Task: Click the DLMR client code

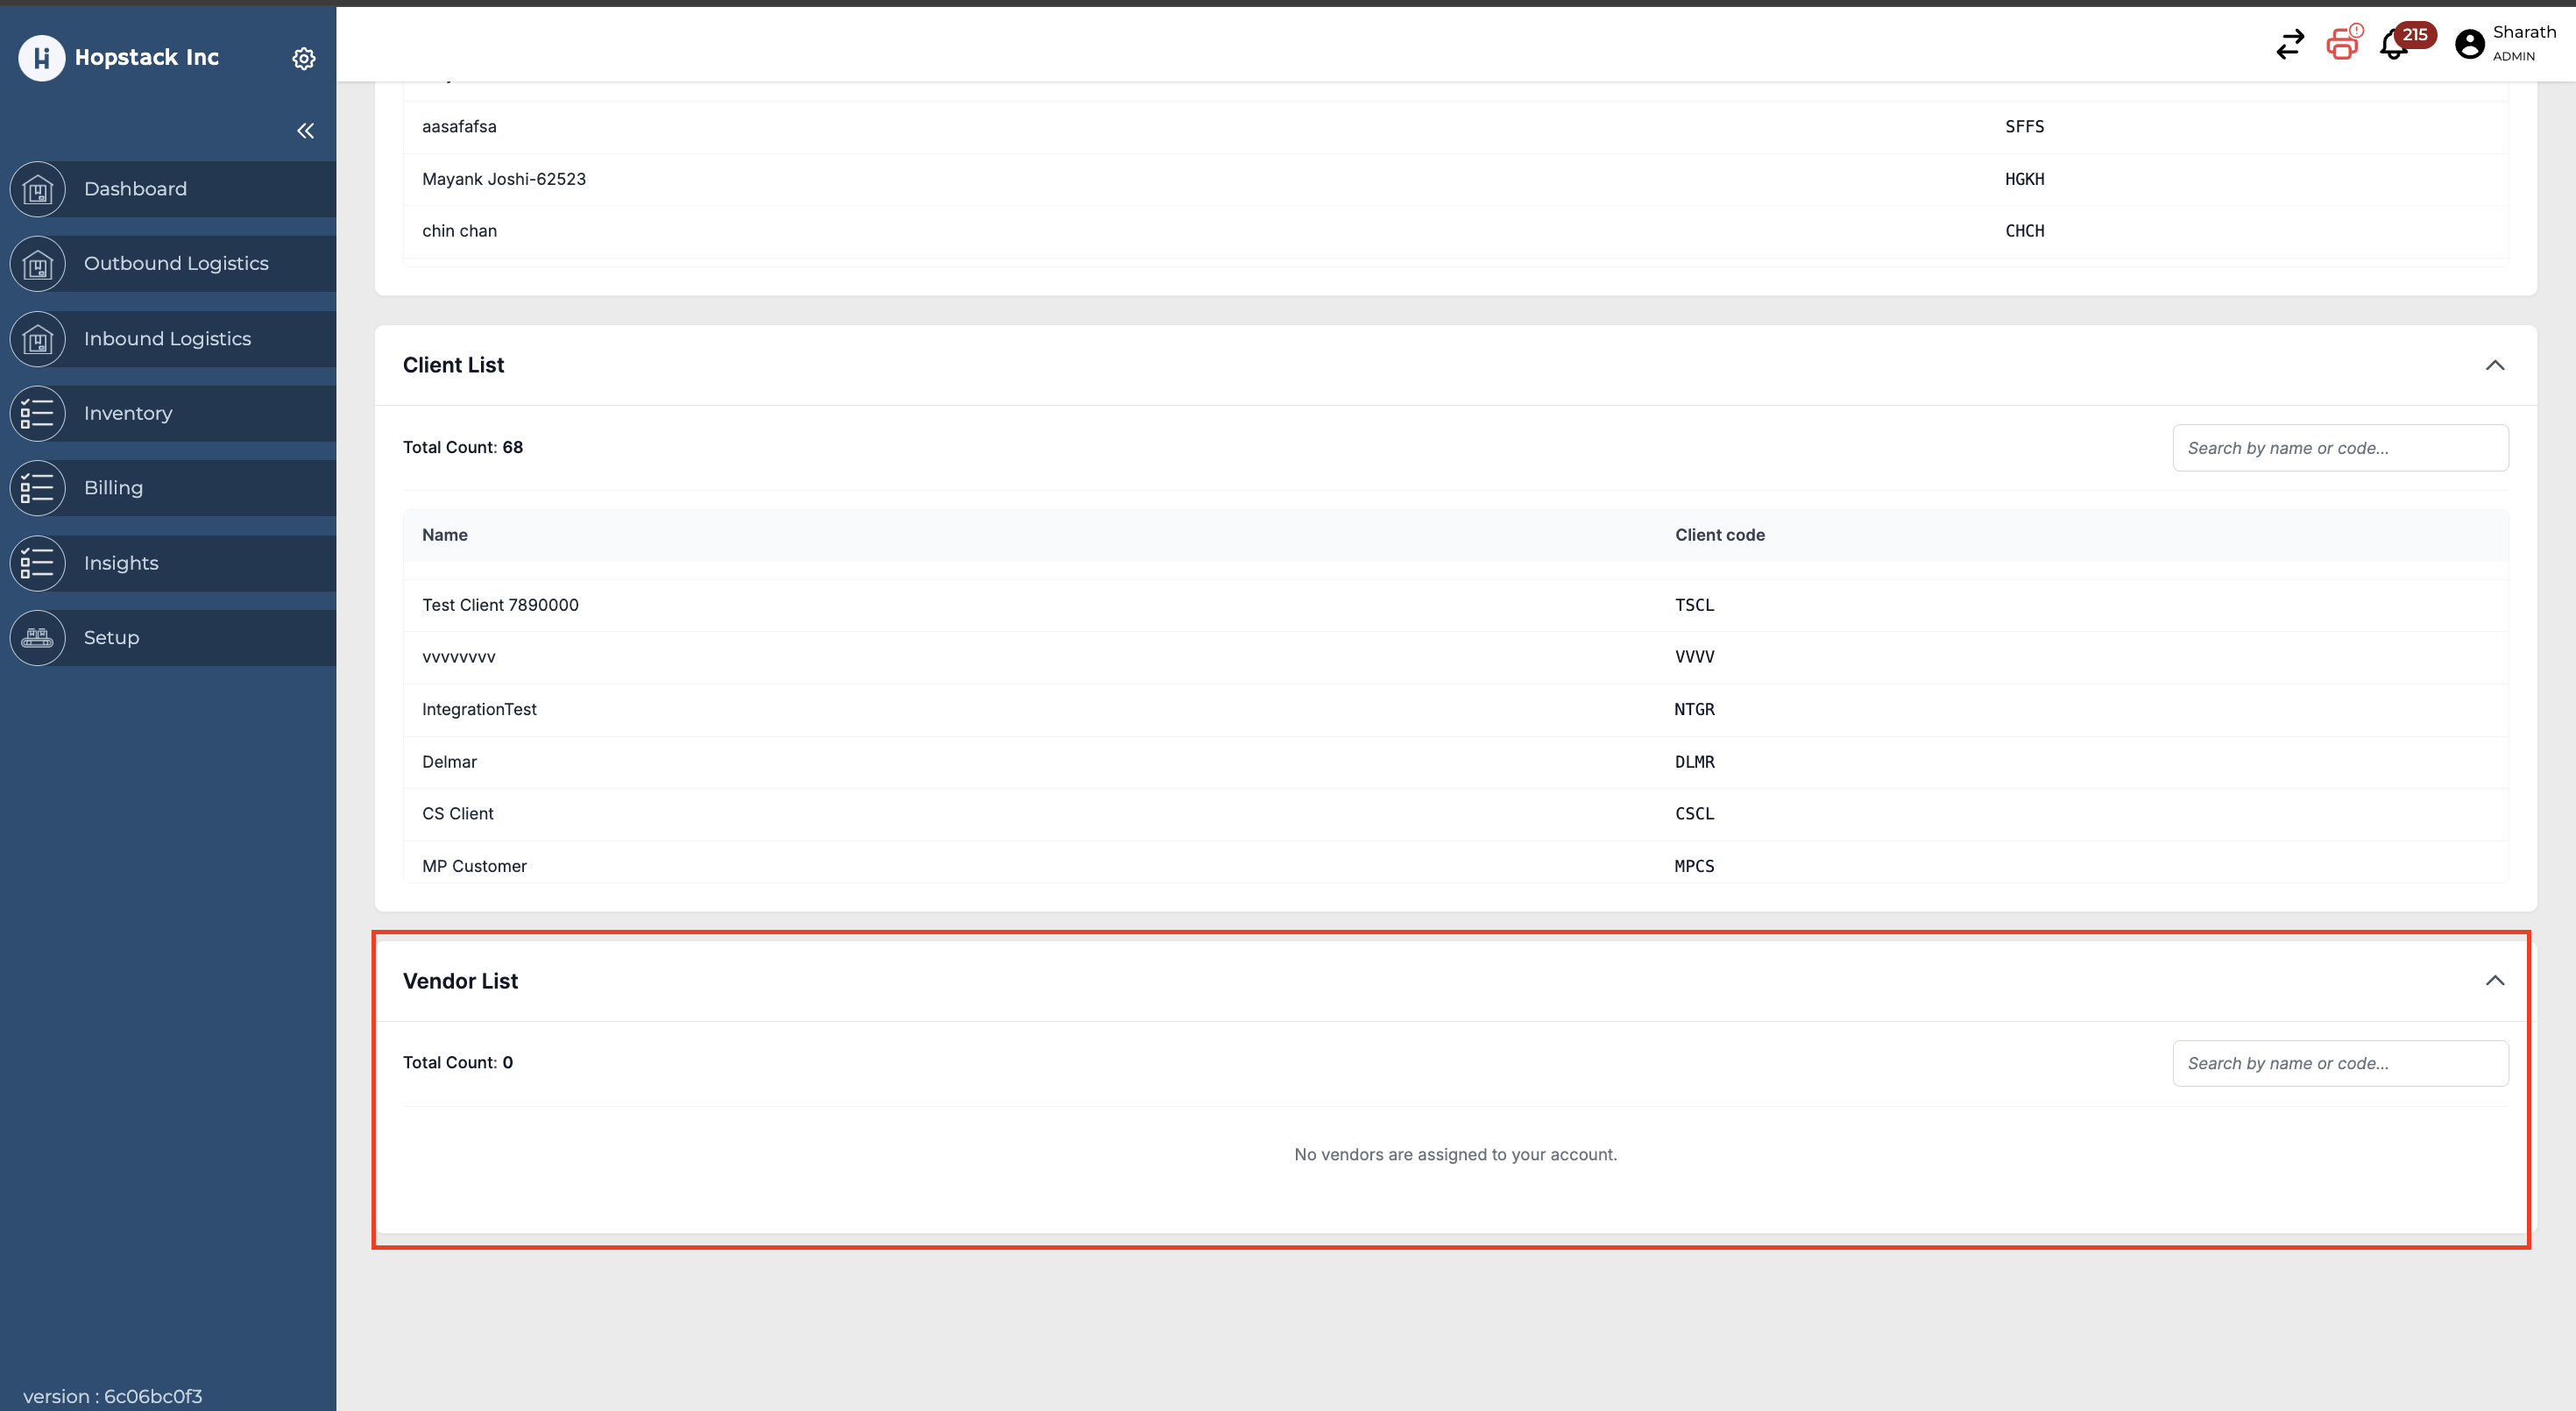Action: pos(1694,762)
